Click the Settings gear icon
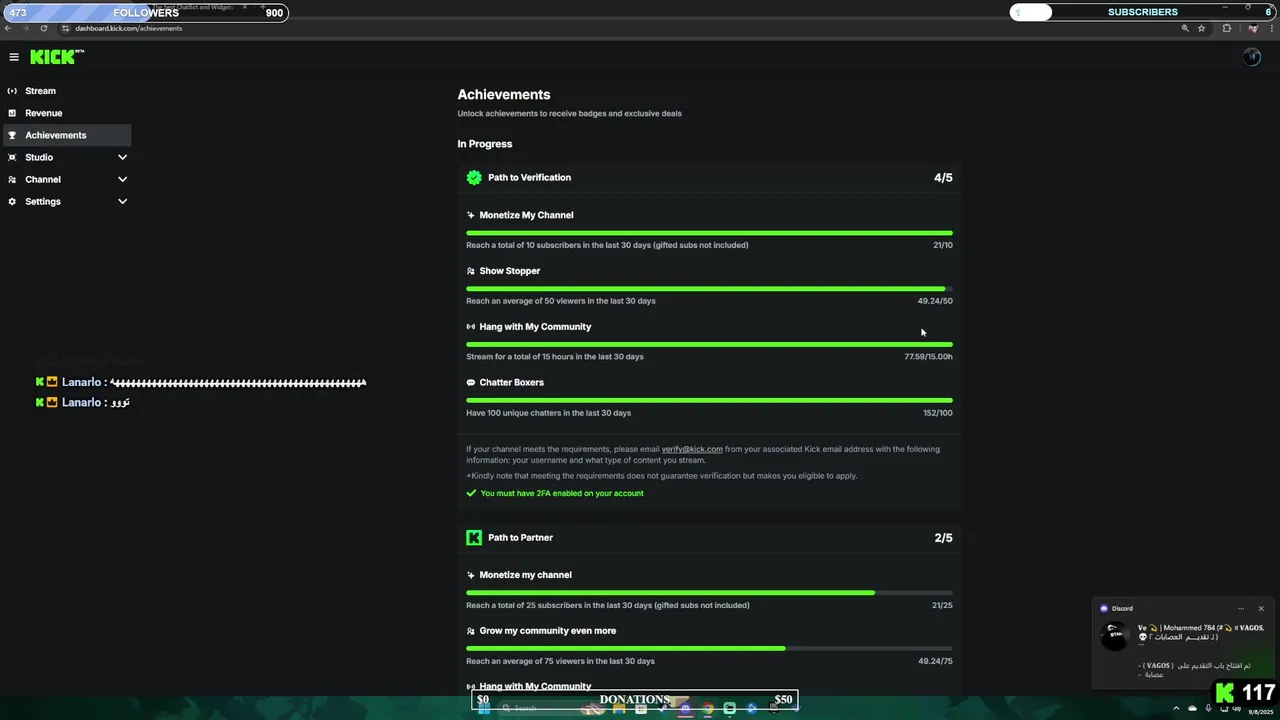1280x720 pixels. tap(12, 201)
